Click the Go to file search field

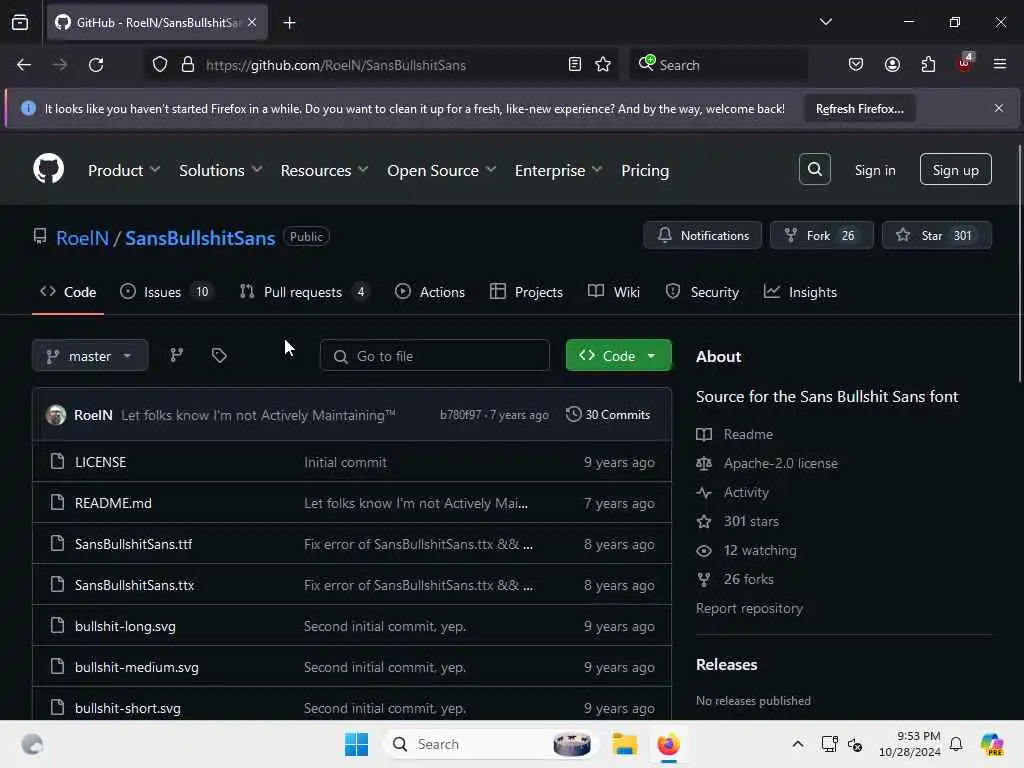pos(434,356)
